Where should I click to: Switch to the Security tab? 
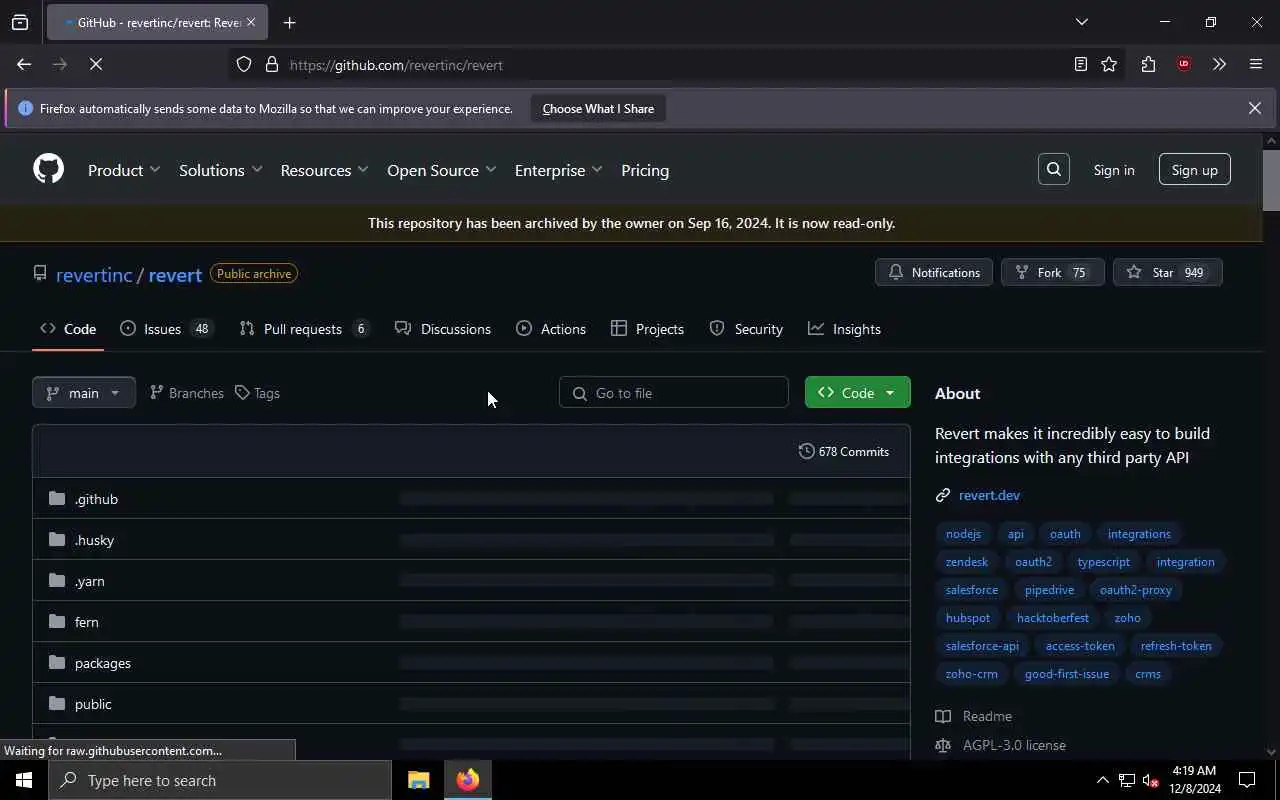click(746, 329)
